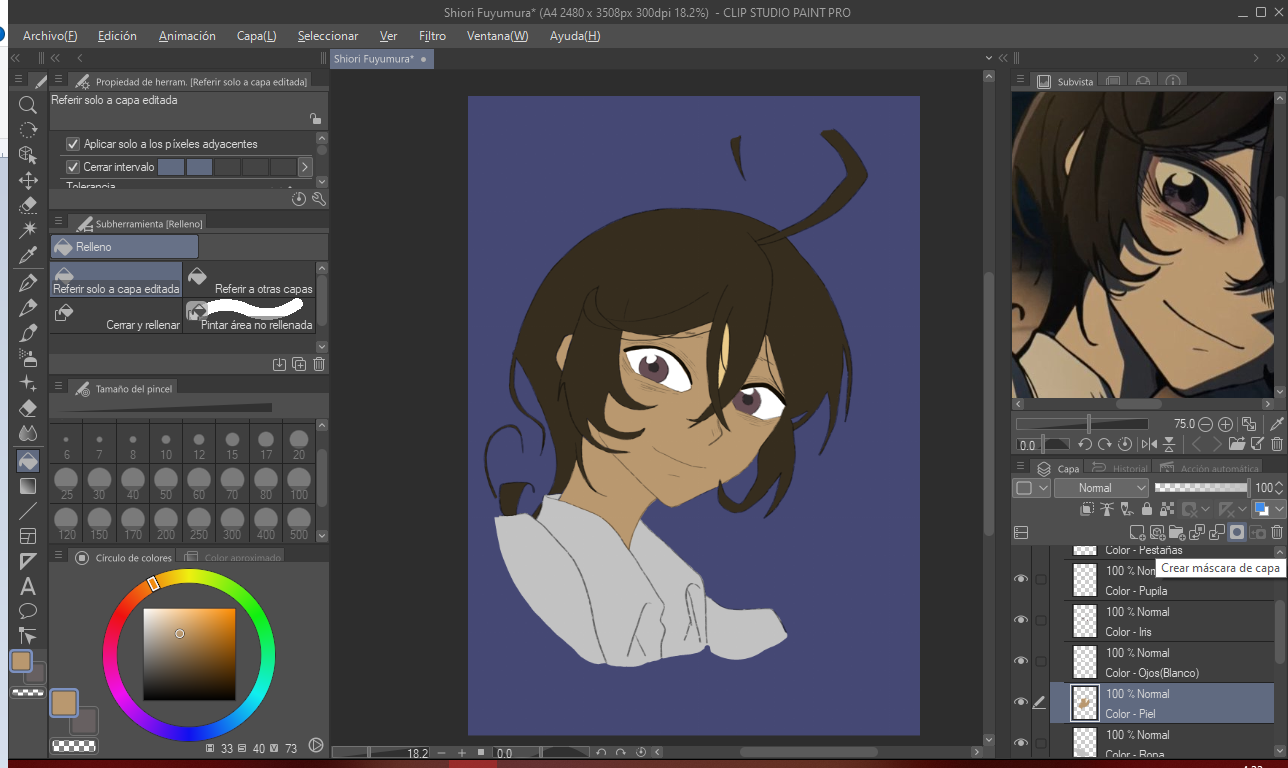The width and height of the screenshot is (1288, 768).
Task: Switch to the Historial tab
Action: pos(1120,468)
